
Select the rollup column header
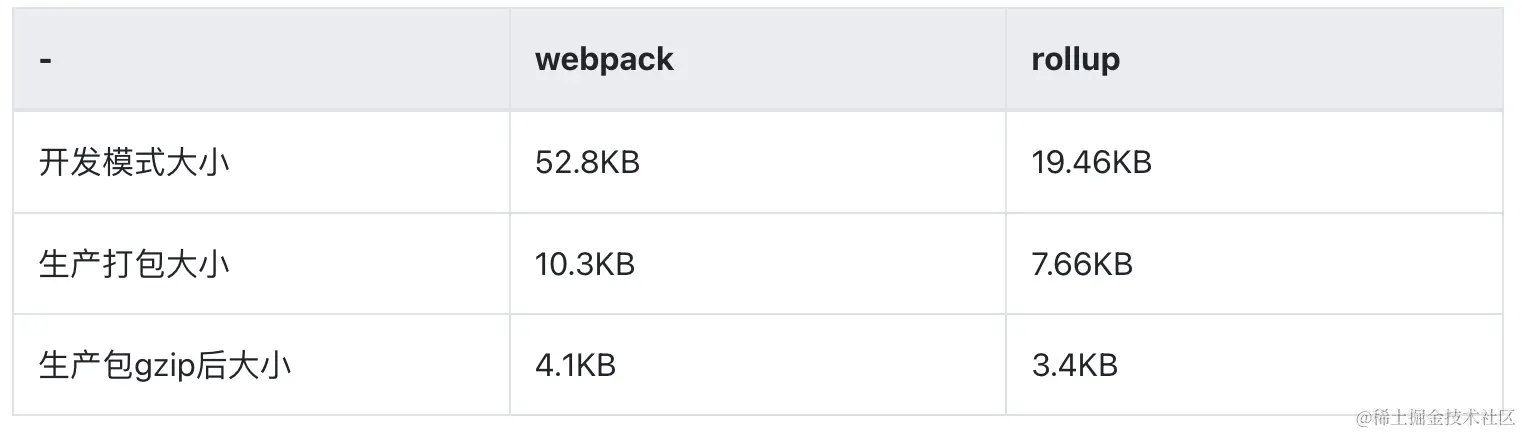(x=1075, y=60)
